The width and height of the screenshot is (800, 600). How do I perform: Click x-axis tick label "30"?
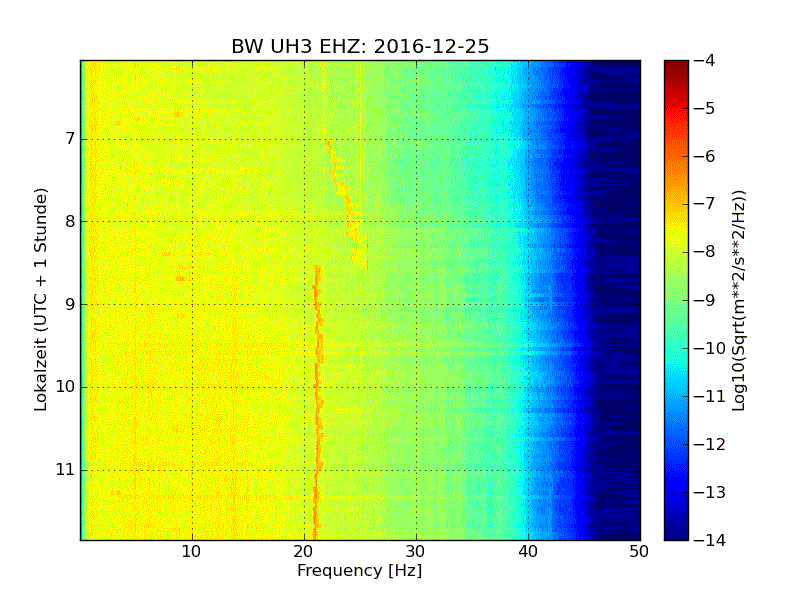coord(416,552)
